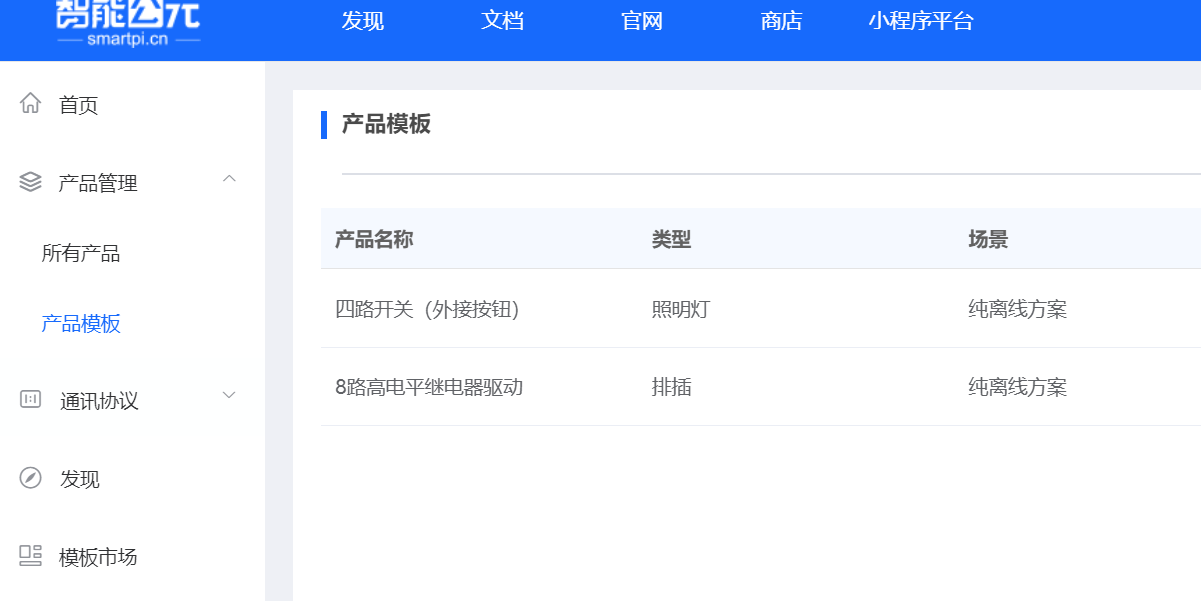The width and height of the screenshot is (1201, 601).
Task: Click the home icon next to 首页 text
Action: pyautogui.click(x=29, y=104)
